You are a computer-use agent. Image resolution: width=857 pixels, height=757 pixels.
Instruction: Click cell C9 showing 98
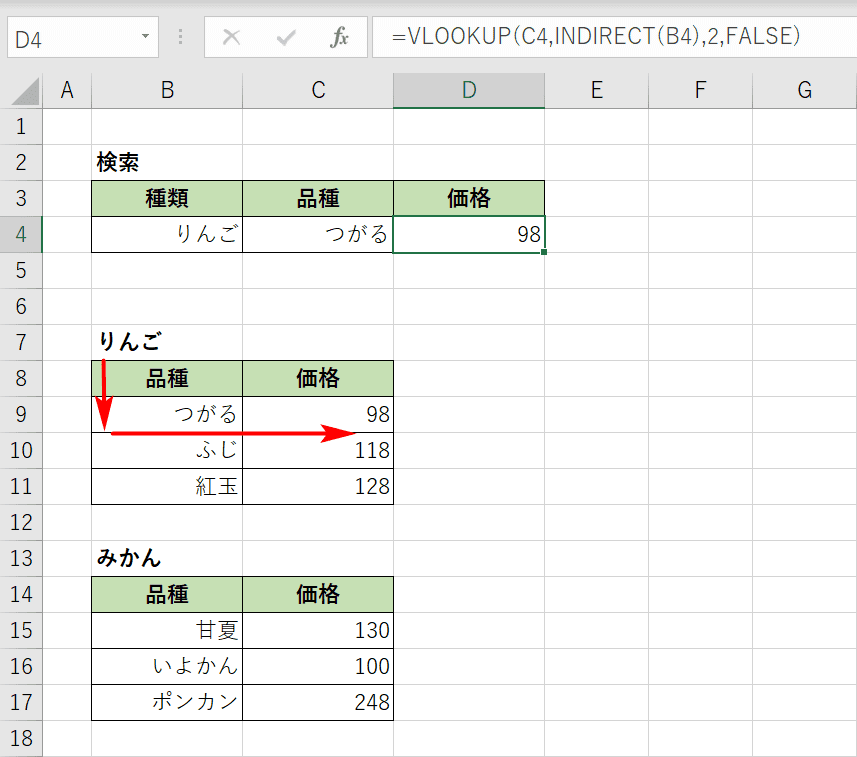318,414
